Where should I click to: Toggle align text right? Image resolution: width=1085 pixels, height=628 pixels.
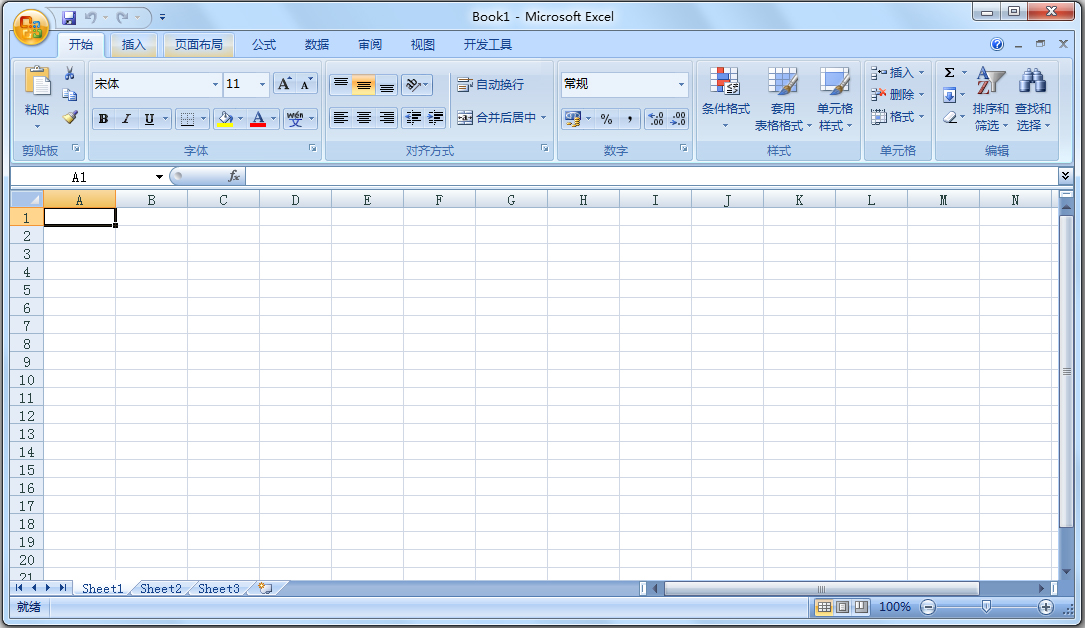[x=387, y=118]
